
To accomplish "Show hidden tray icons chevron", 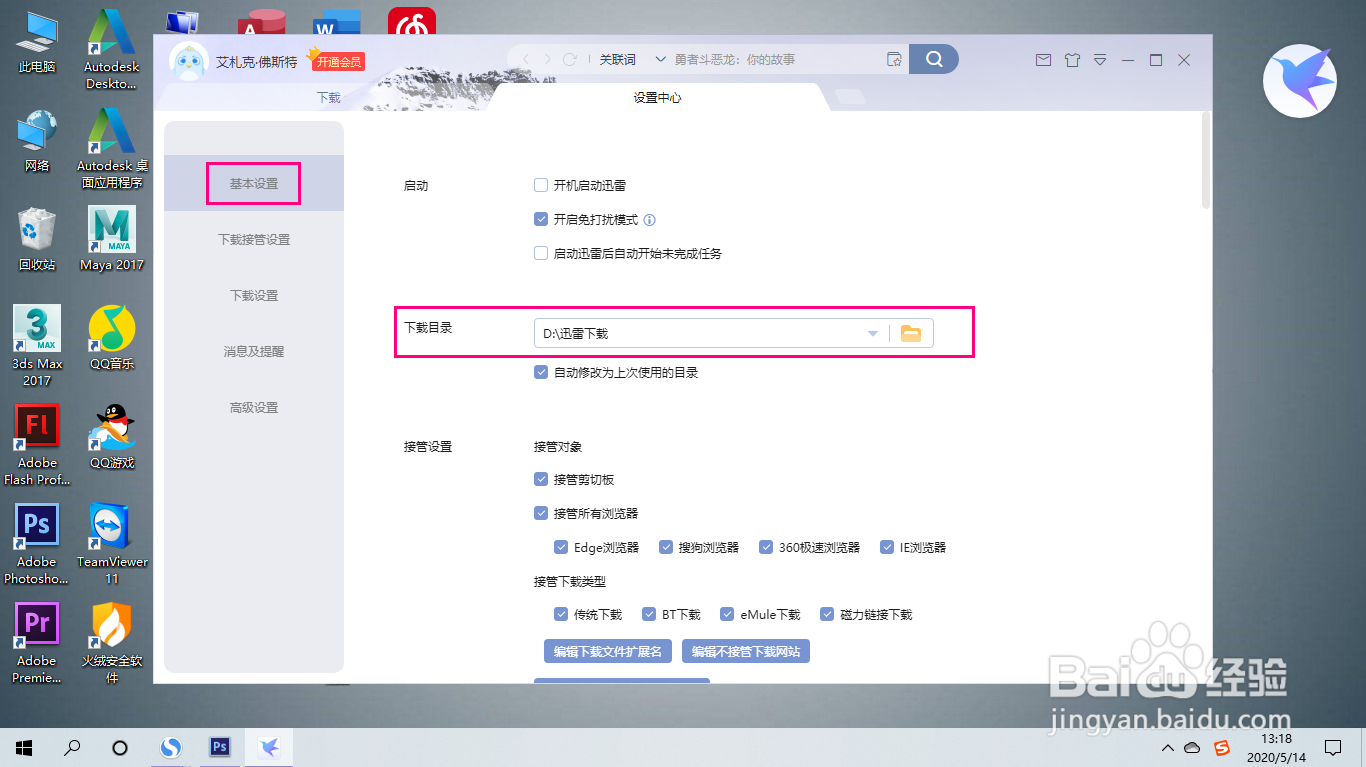I will pyautogui.click(x=1167, y=748).
